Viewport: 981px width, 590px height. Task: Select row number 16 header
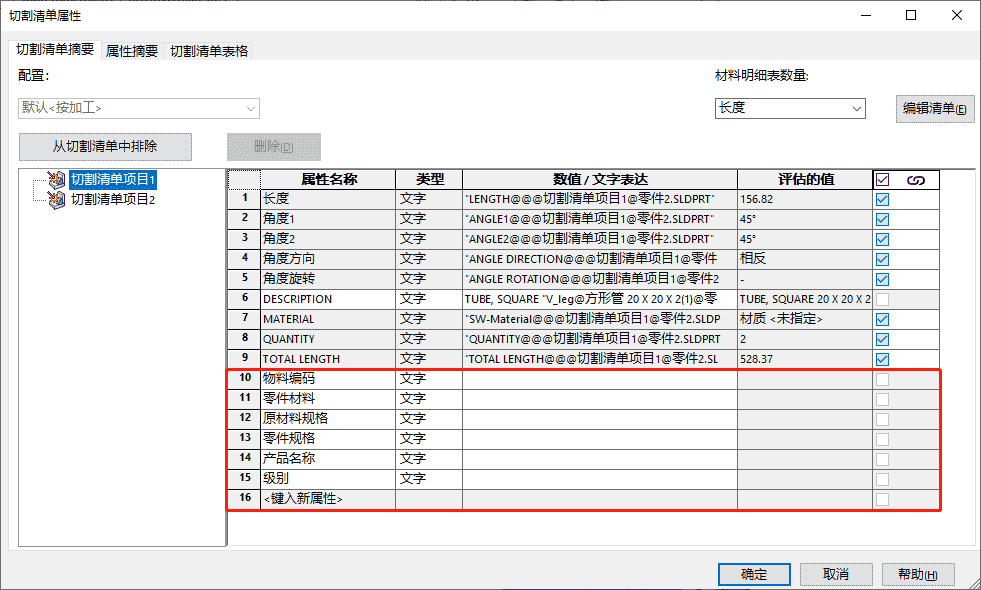pos(245,499)
